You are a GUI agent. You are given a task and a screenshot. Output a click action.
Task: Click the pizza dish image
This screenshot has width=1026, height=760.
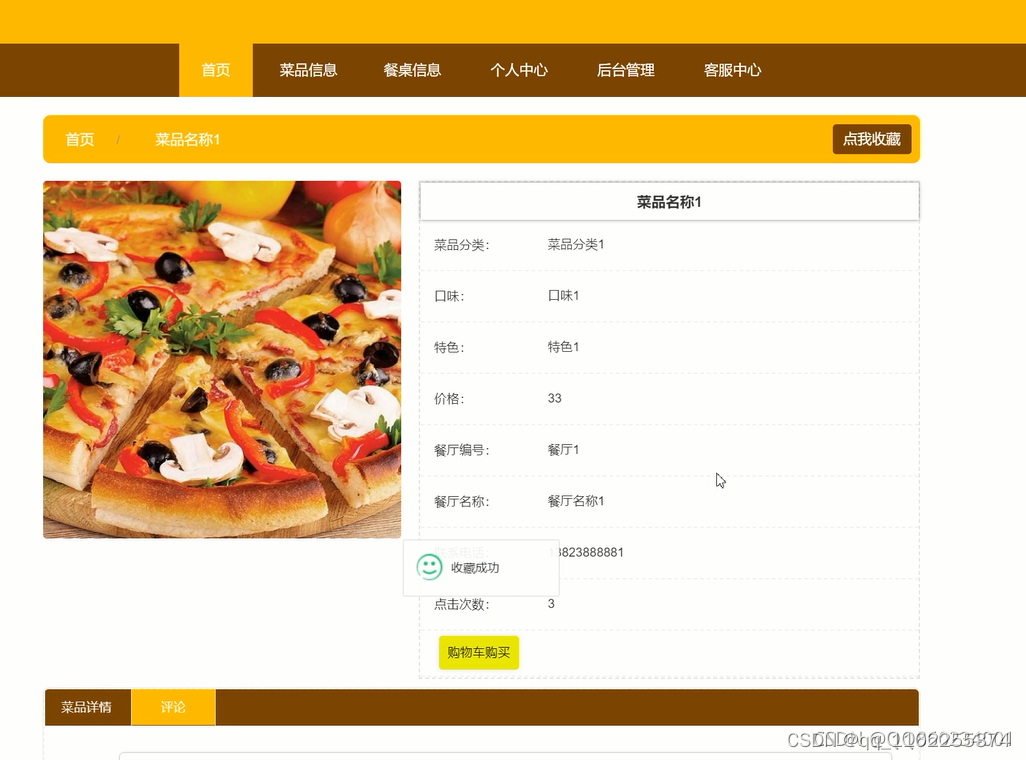(222, 359)
